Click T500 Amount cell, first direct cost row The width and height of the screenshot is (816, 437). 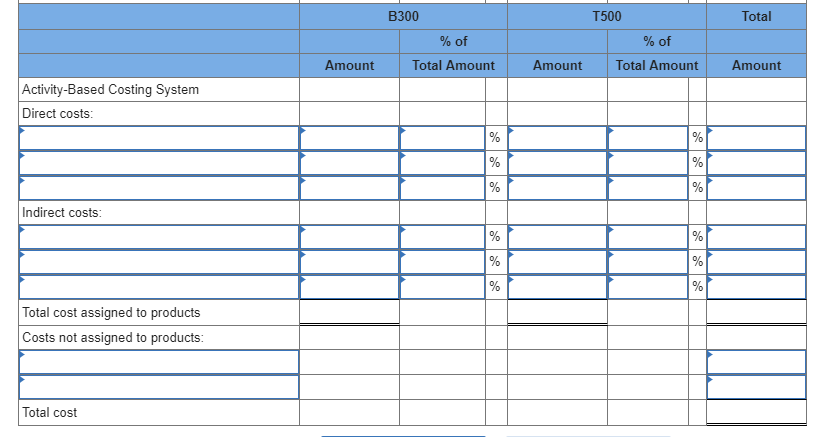(x=557, y=138)
